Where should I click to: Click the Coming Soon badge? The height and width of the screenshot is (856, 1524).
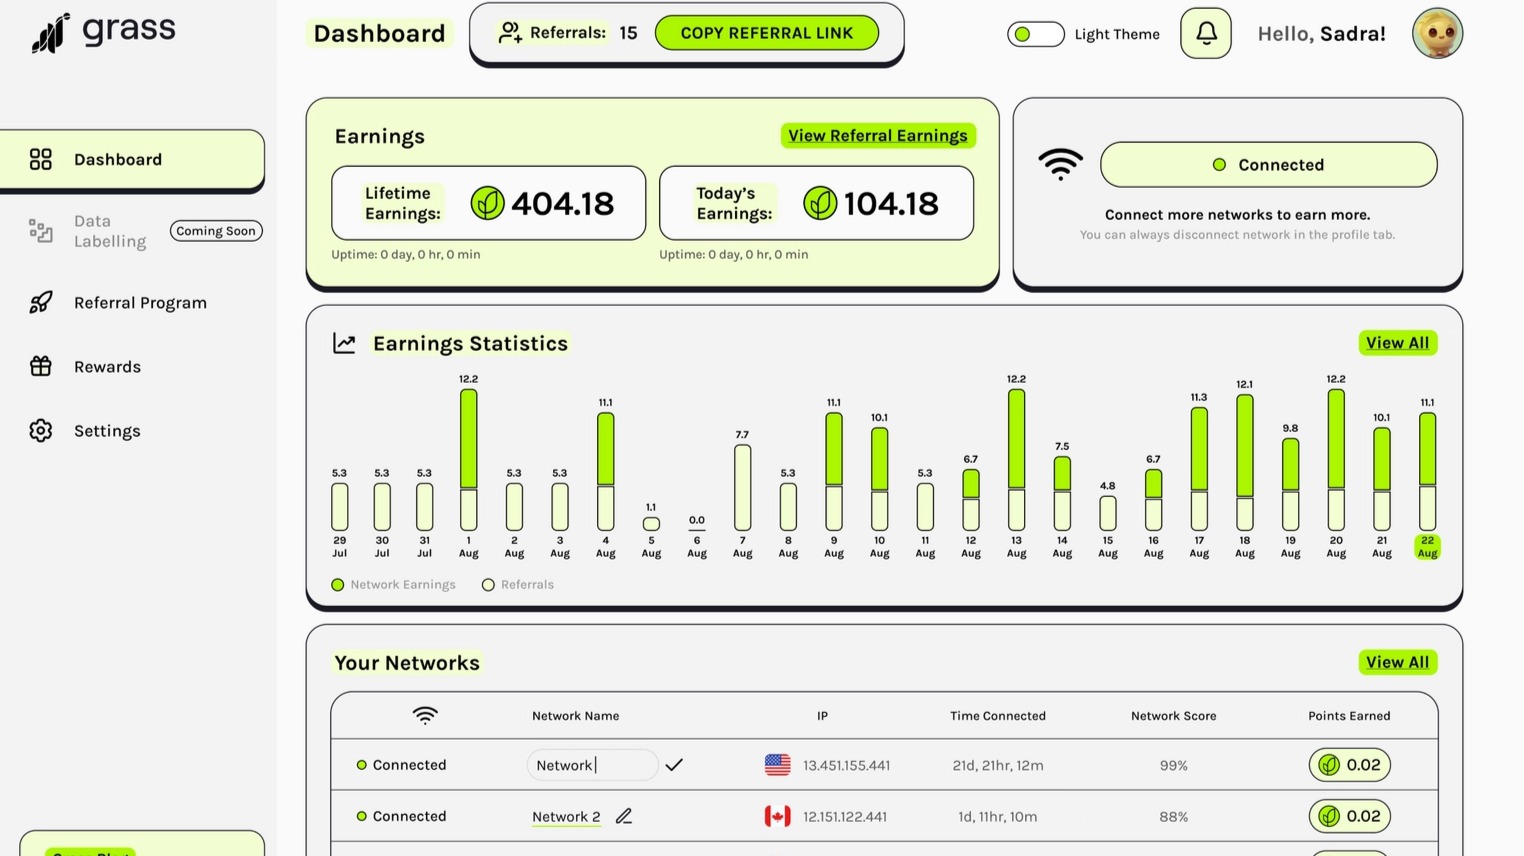click(216, 231)
